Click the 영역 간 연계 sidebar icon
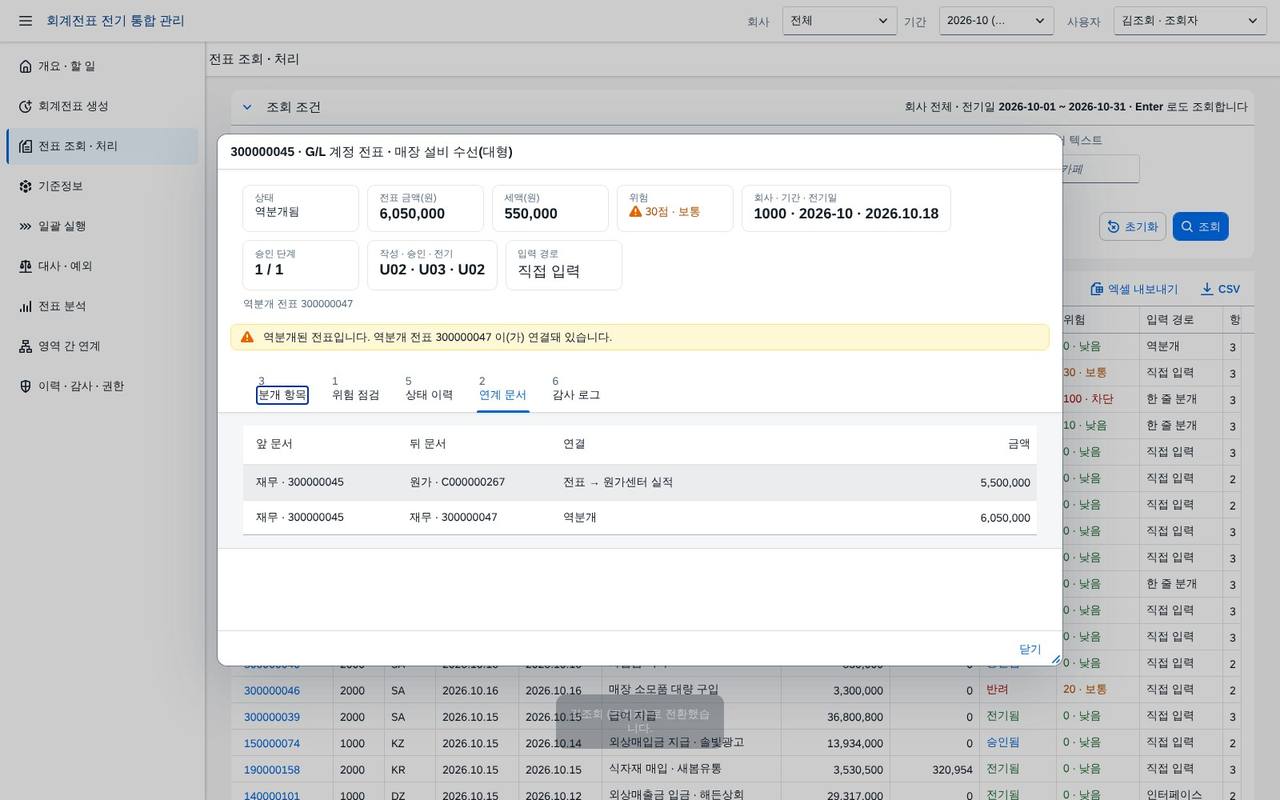 [x=25, y=346]
